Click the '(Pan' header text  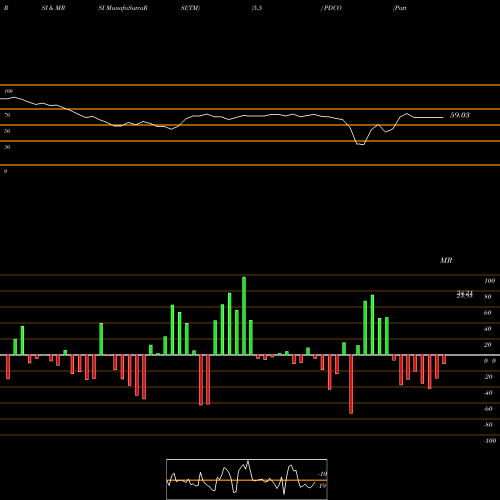400,8
